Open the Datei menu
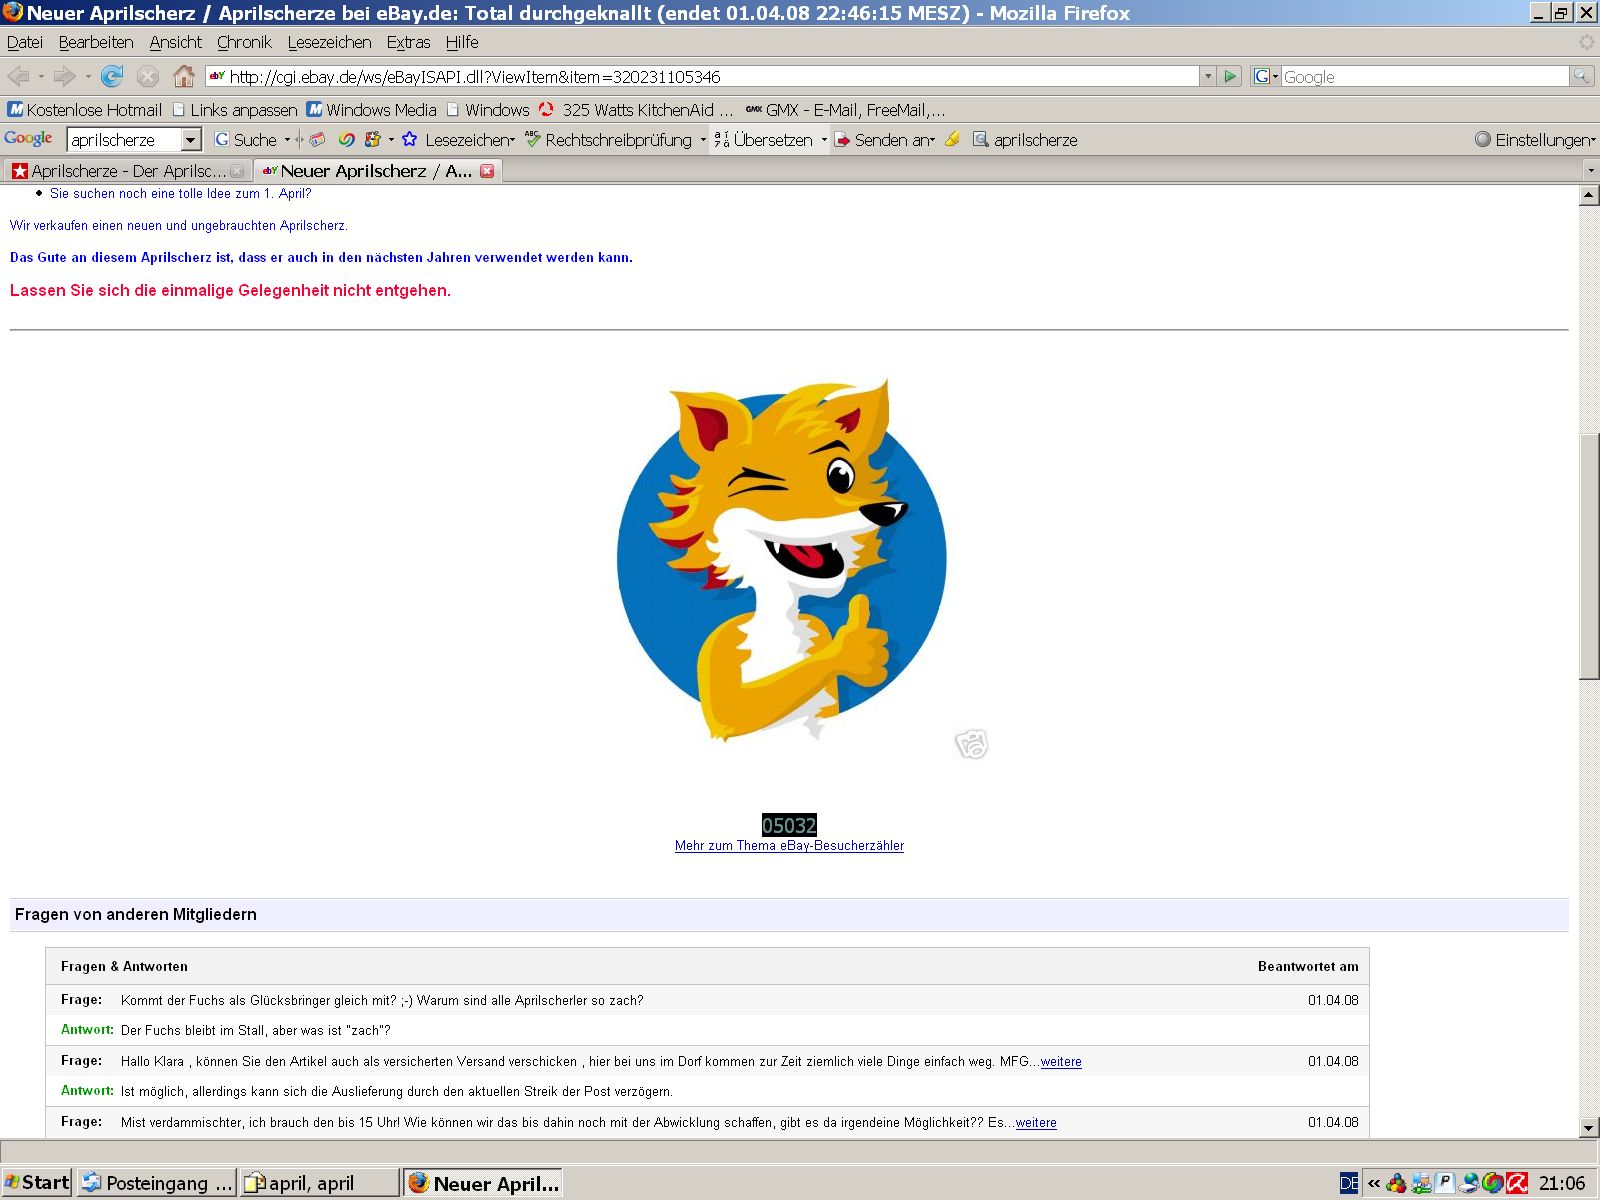The height and width of the screenshot is (1200, 1600). tap(25, 42)
